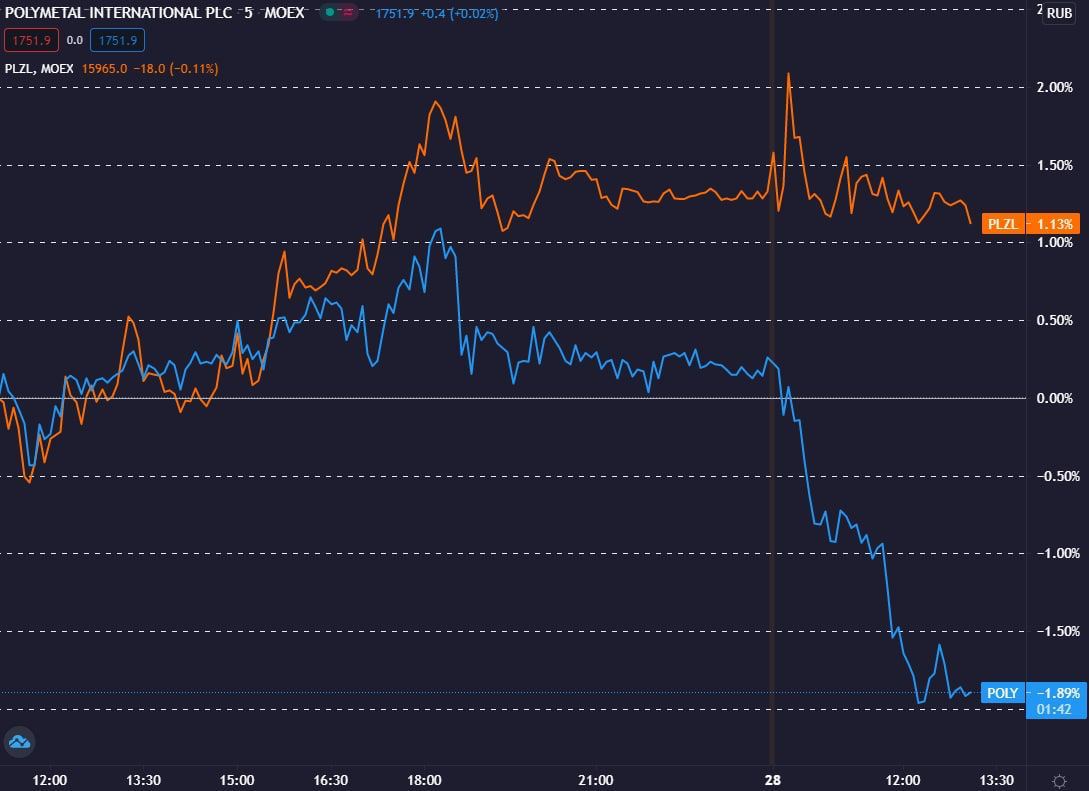This screenshot has height=791, width=1089.
Task: Click the 28 date marker on the time axis
Action: [772, 780]
